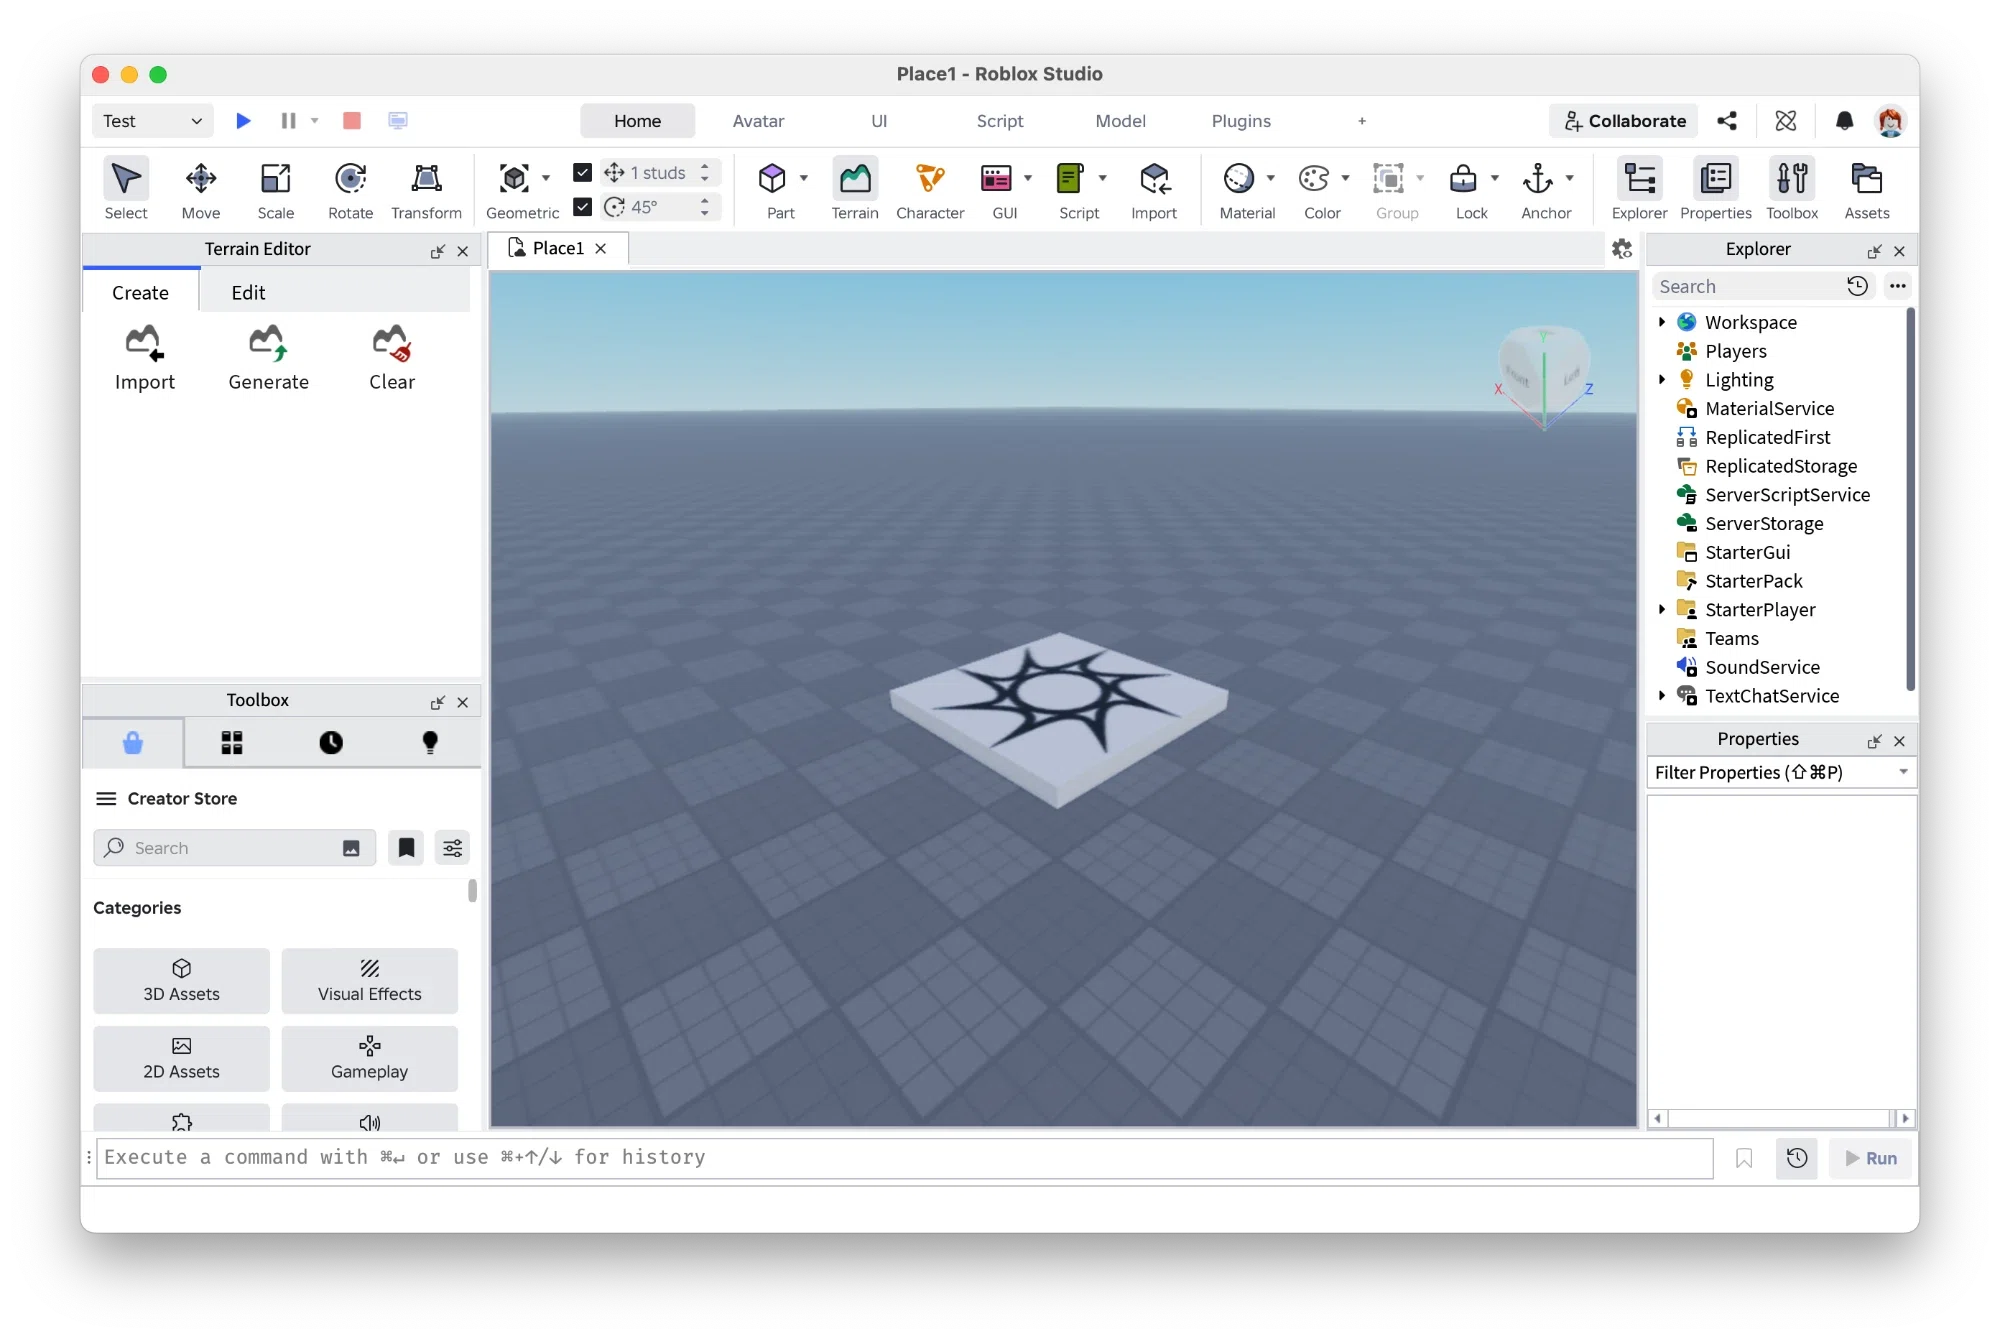This screenshot has width=2000, height=1339.
Task: Toggle the rotate snapping 45° checkbox
Action: 582,206
